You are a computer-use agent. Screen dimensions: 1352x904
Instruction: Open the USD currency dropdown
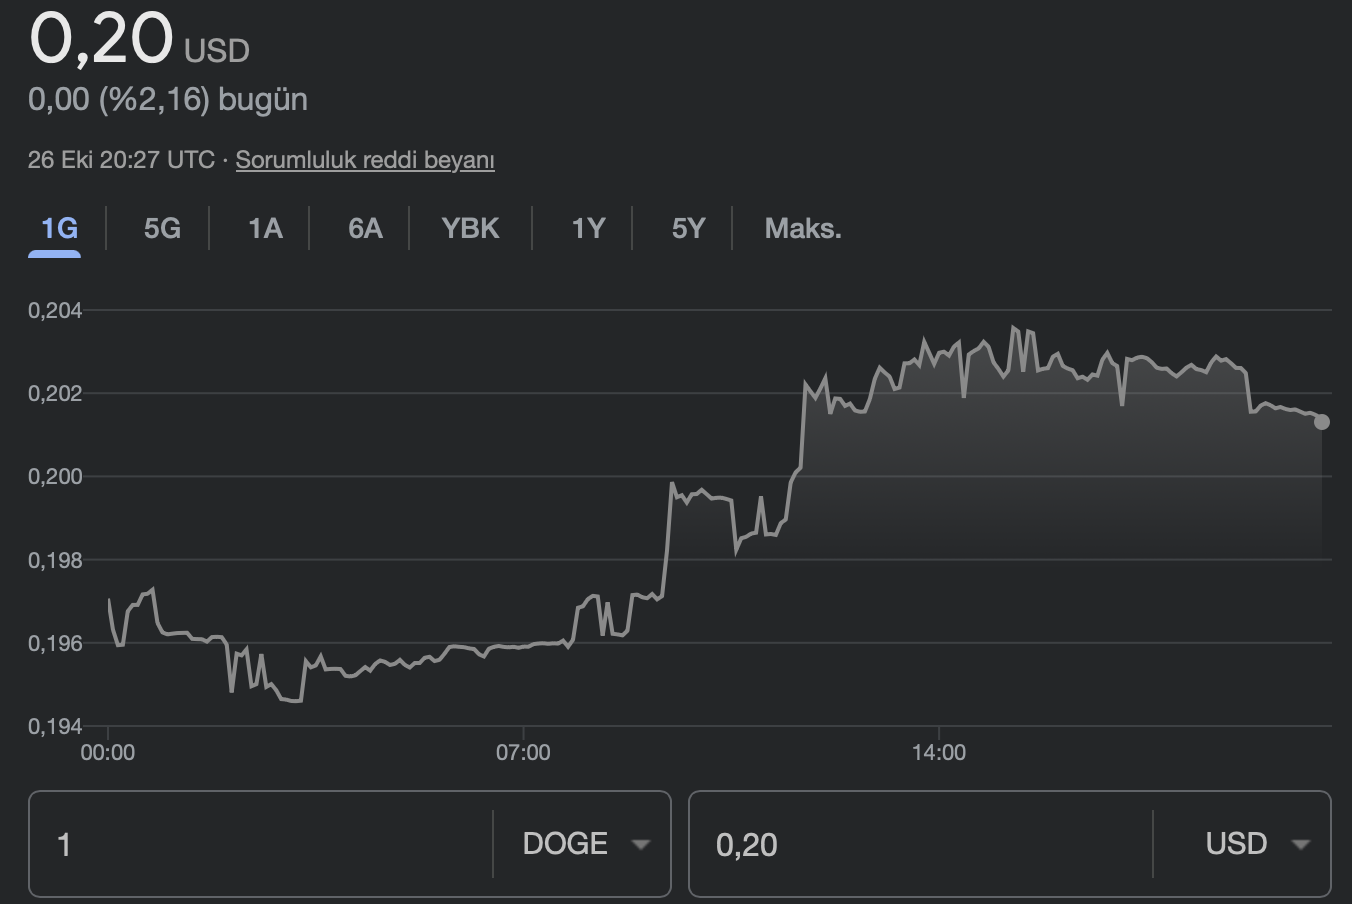(1257, 845)
